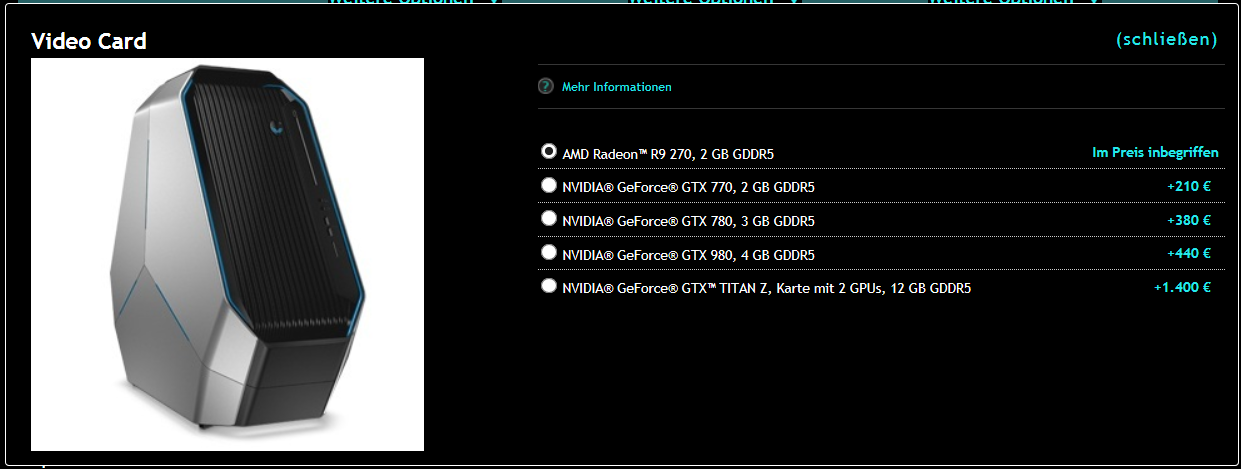Click the +210 € price text
This screenshot has width=1241, height=469.
tap(1189, 186)
